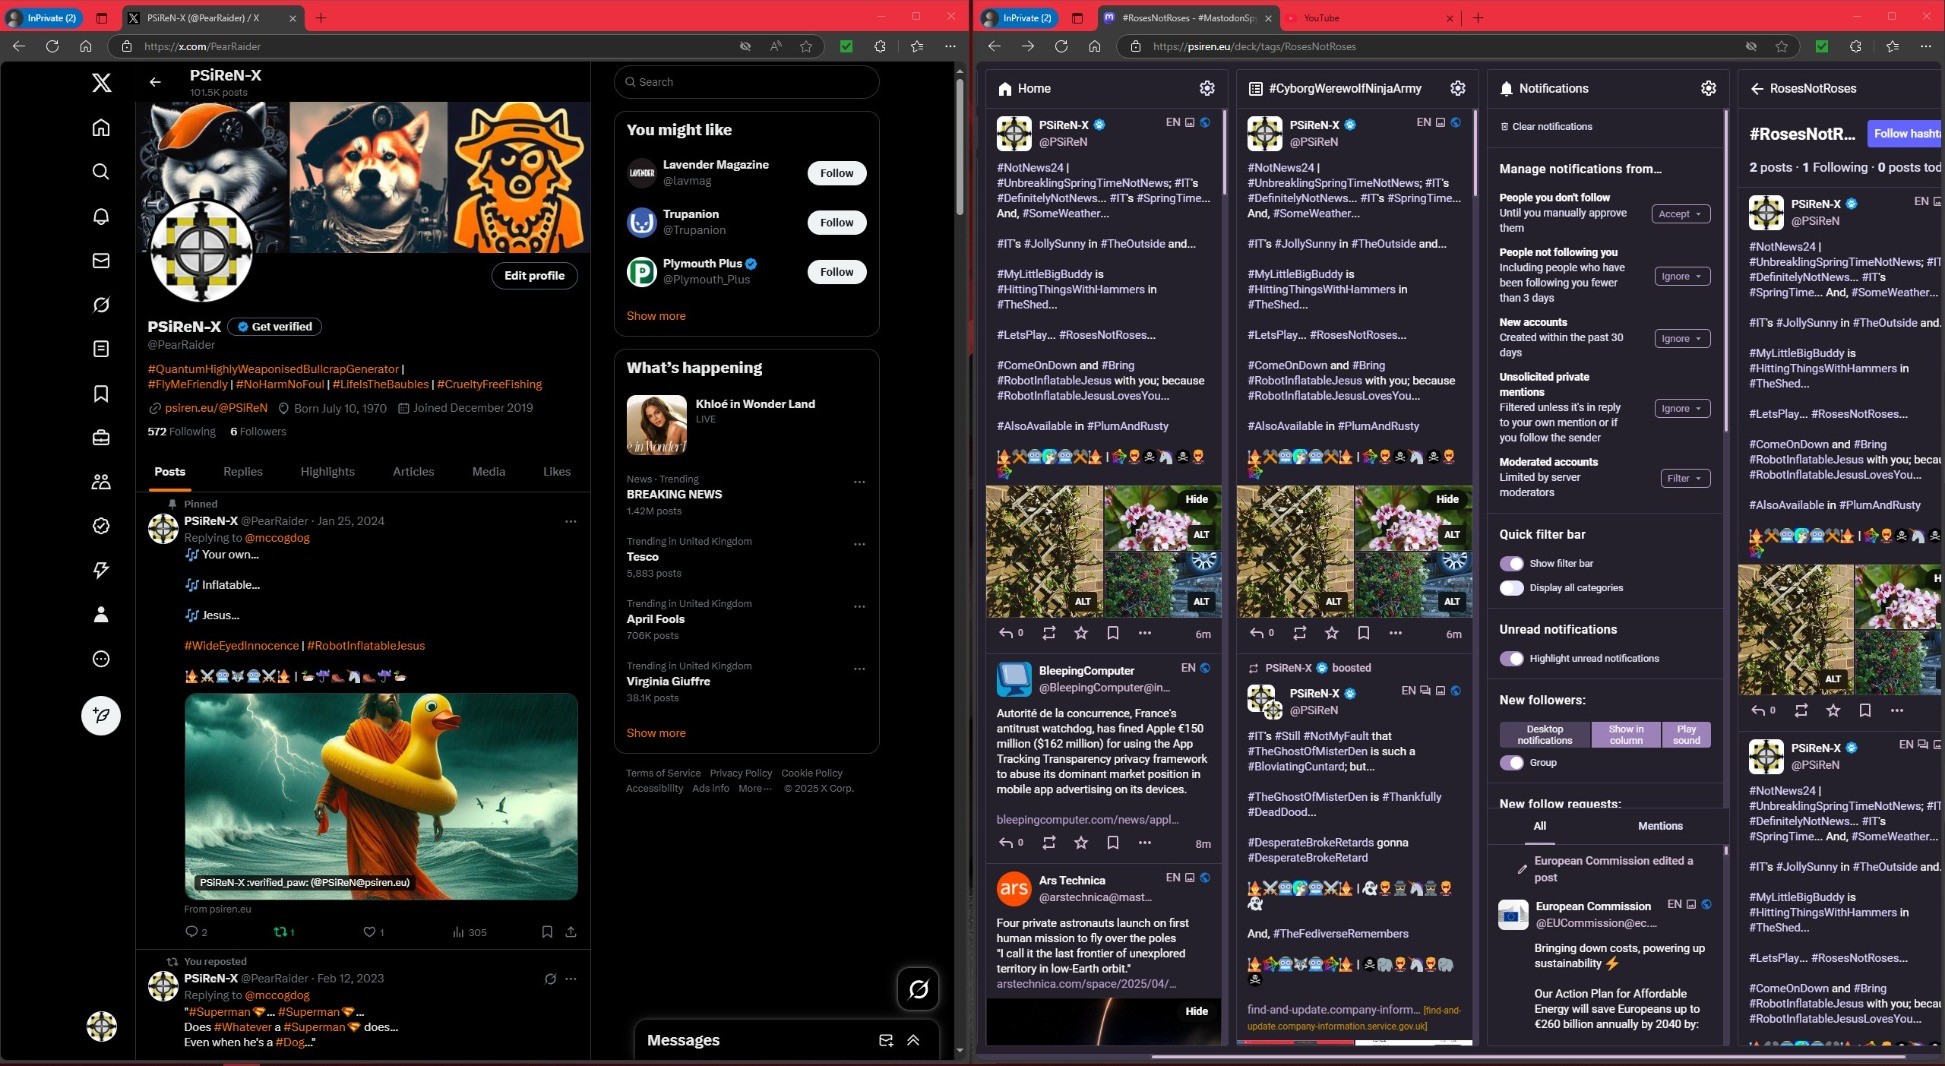This screenshot has width=1945, height=1066.
Task: Boost the PSiReN-X post in Home column
Action: pyautogui.click(x=1049, y=632)
